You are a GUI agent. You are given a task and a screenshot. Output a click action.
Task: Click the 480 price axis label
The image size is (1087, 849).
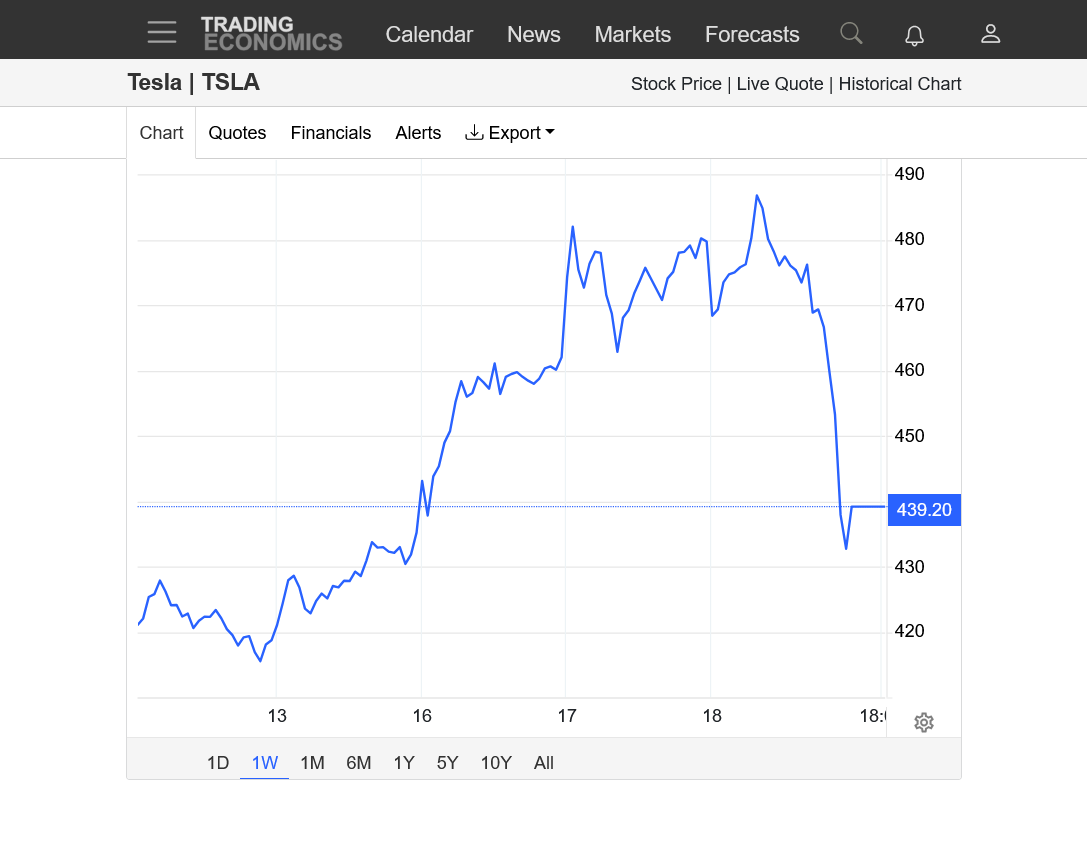(910, 239)
